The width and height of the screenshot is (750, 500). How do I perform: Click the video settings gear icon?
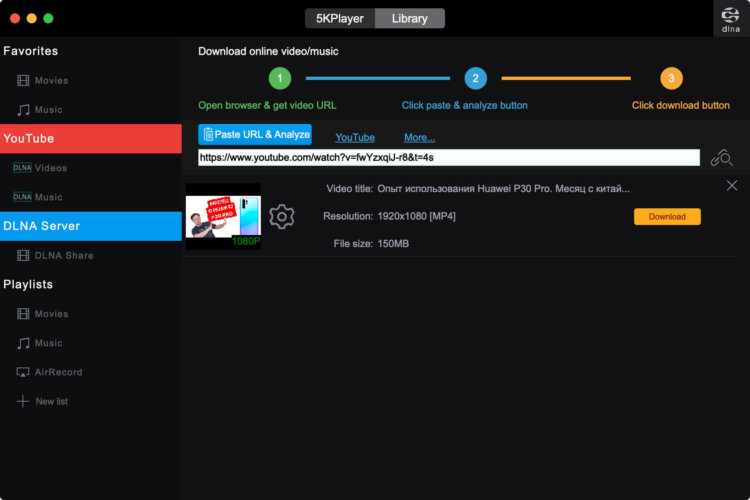[x=282, y=217]
